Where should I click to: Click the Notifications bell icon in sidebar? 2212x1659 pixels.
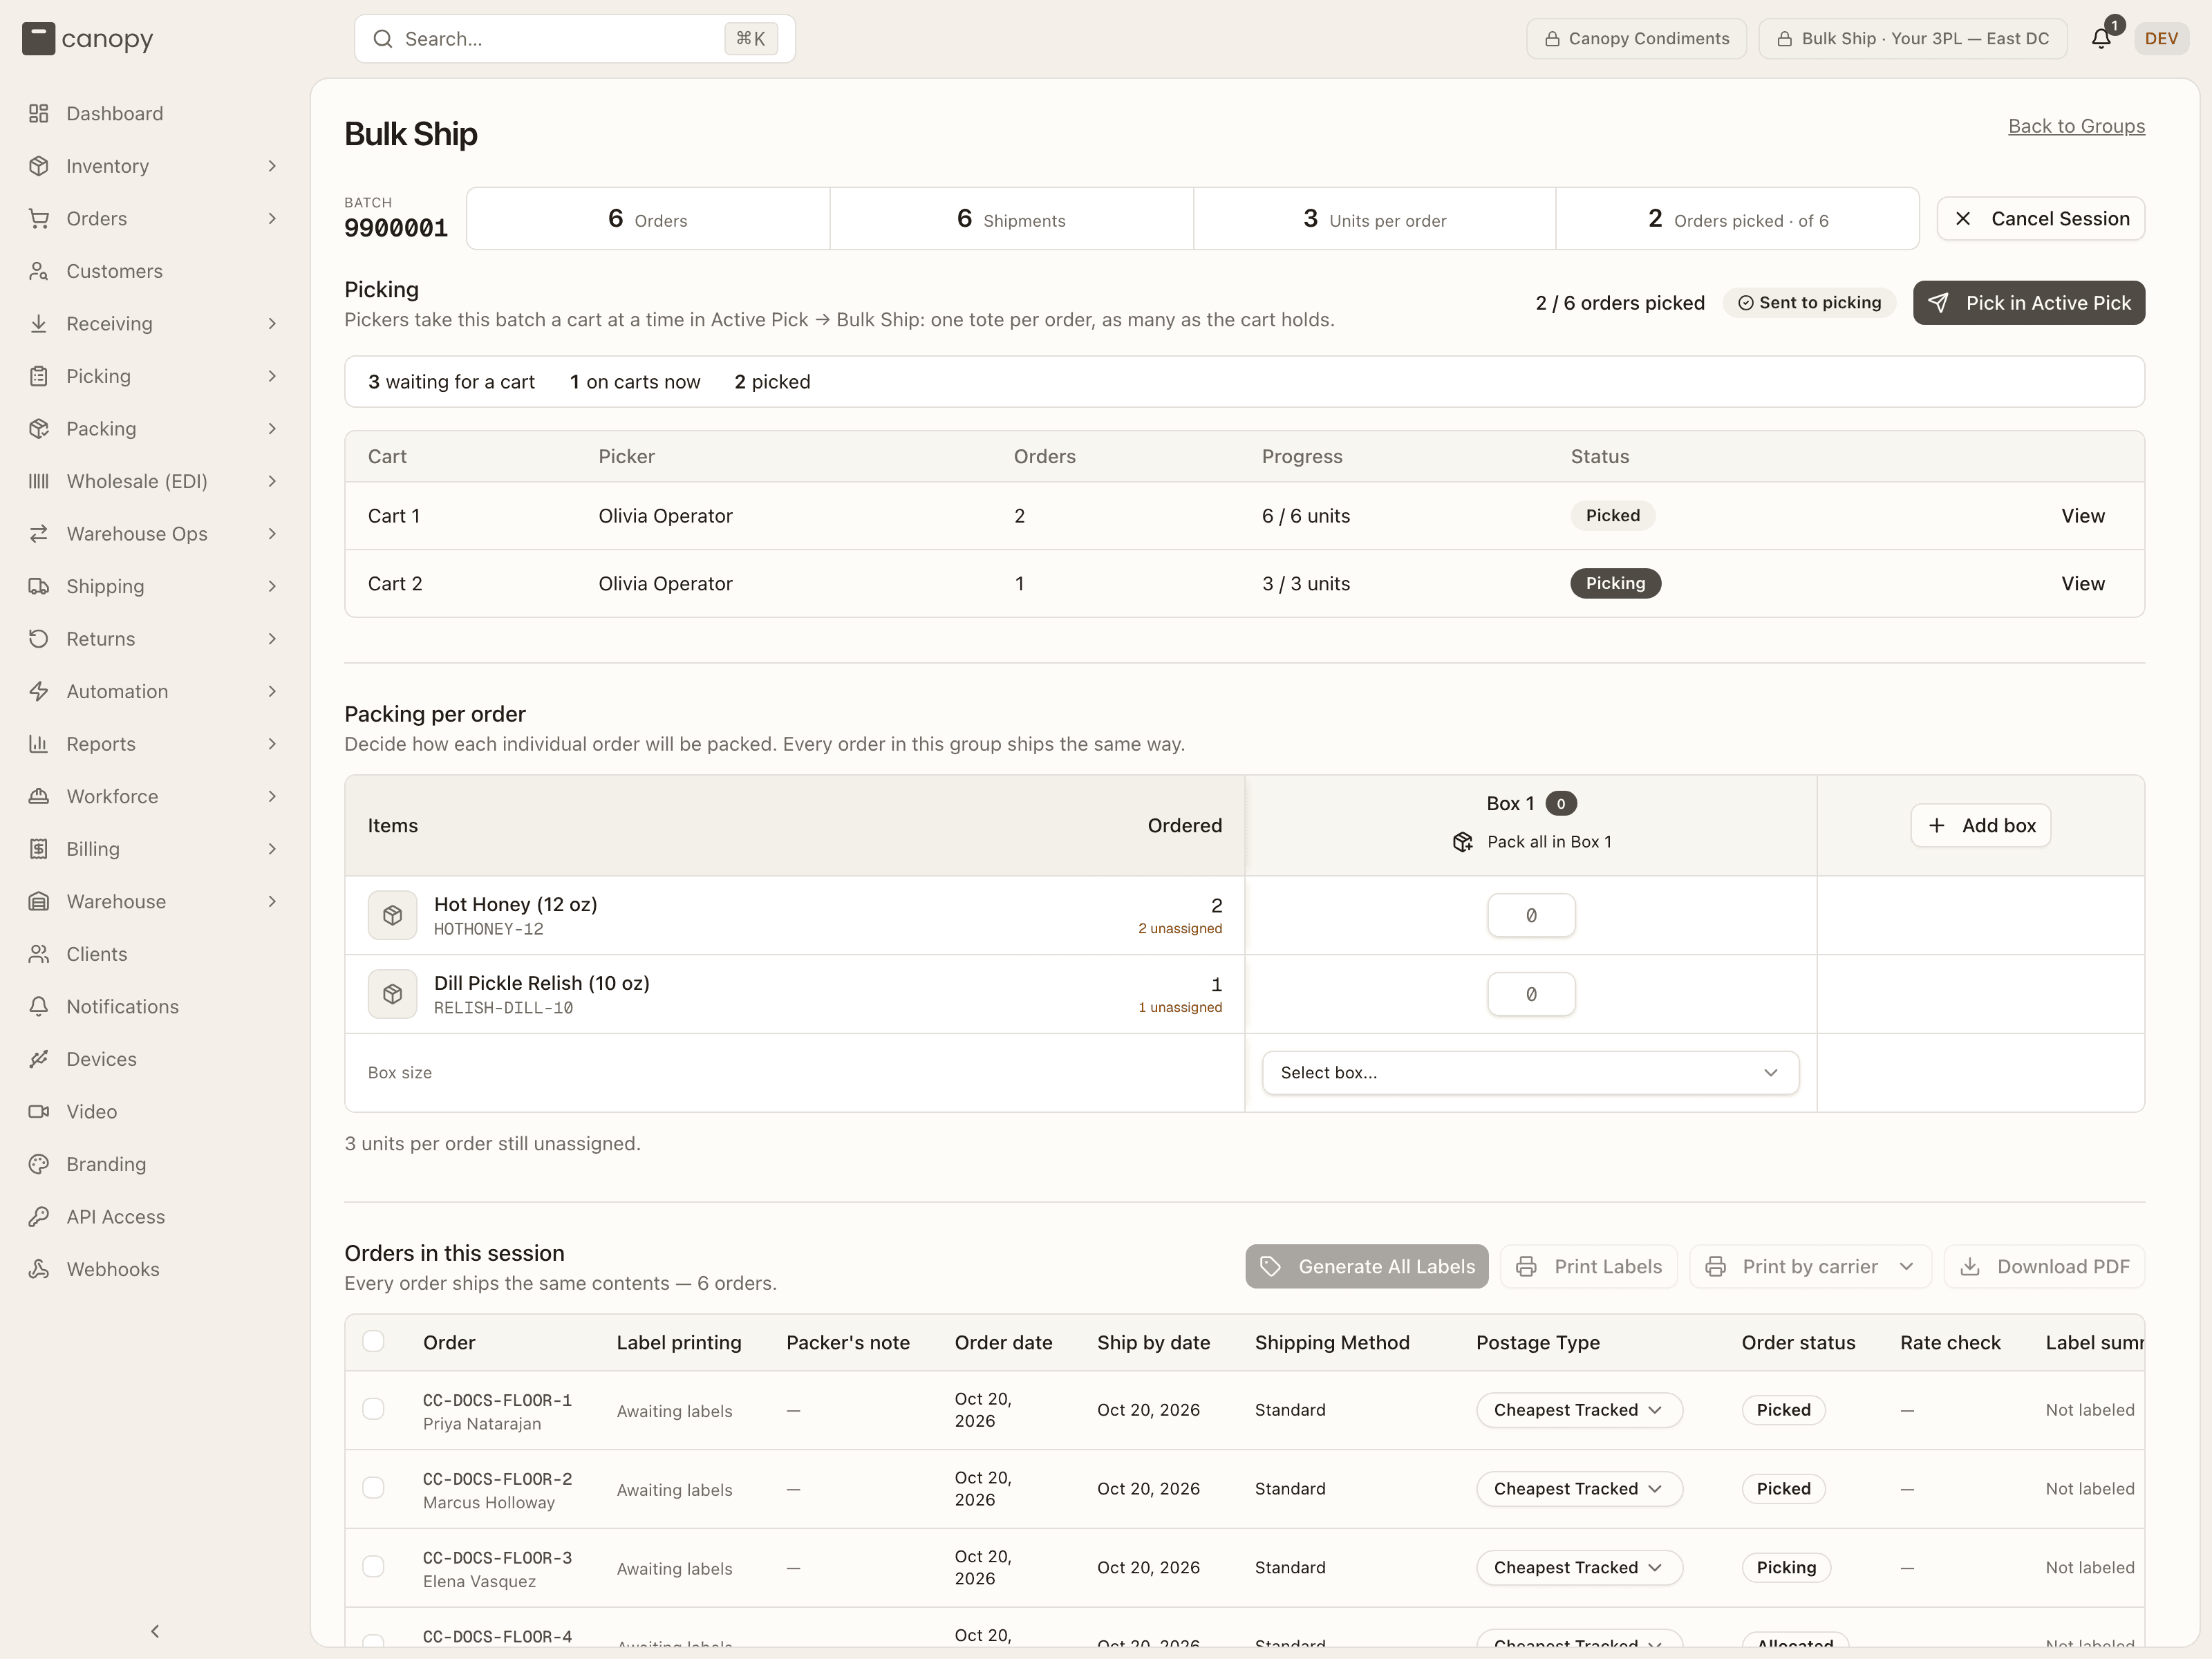[38, 1007]
